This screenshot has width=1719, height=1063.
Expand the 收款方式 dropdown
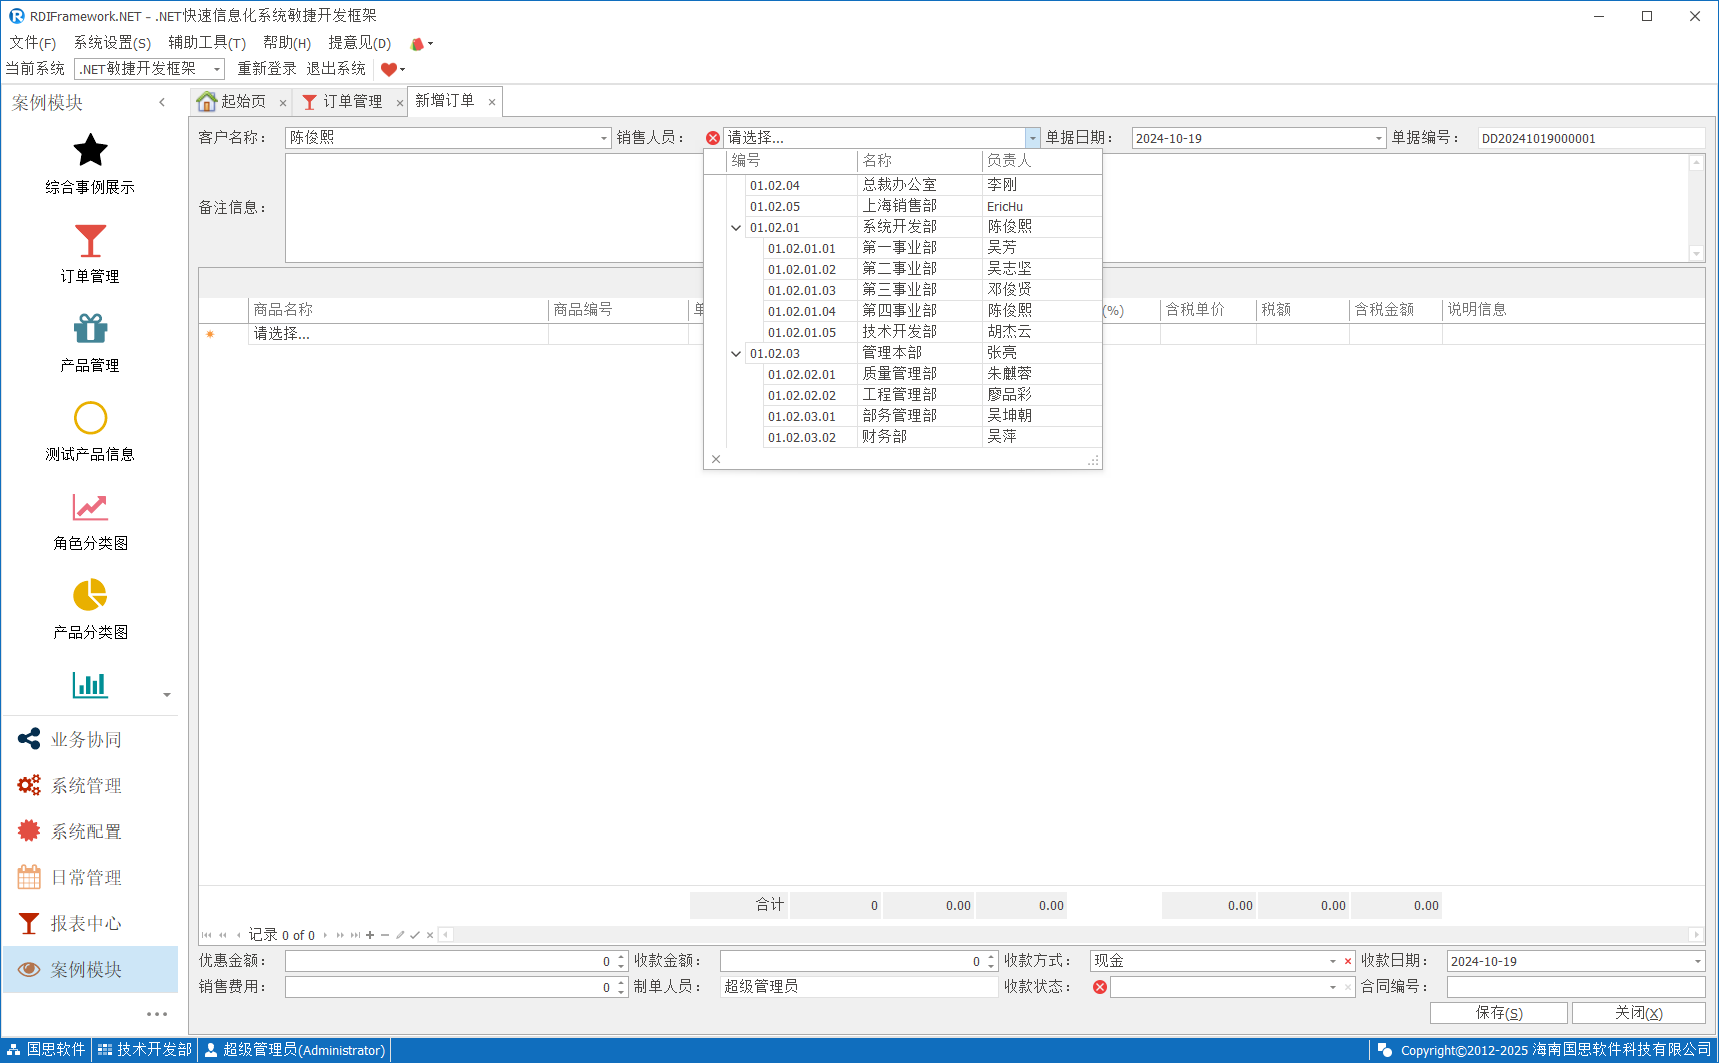(x=1332, y=961)
